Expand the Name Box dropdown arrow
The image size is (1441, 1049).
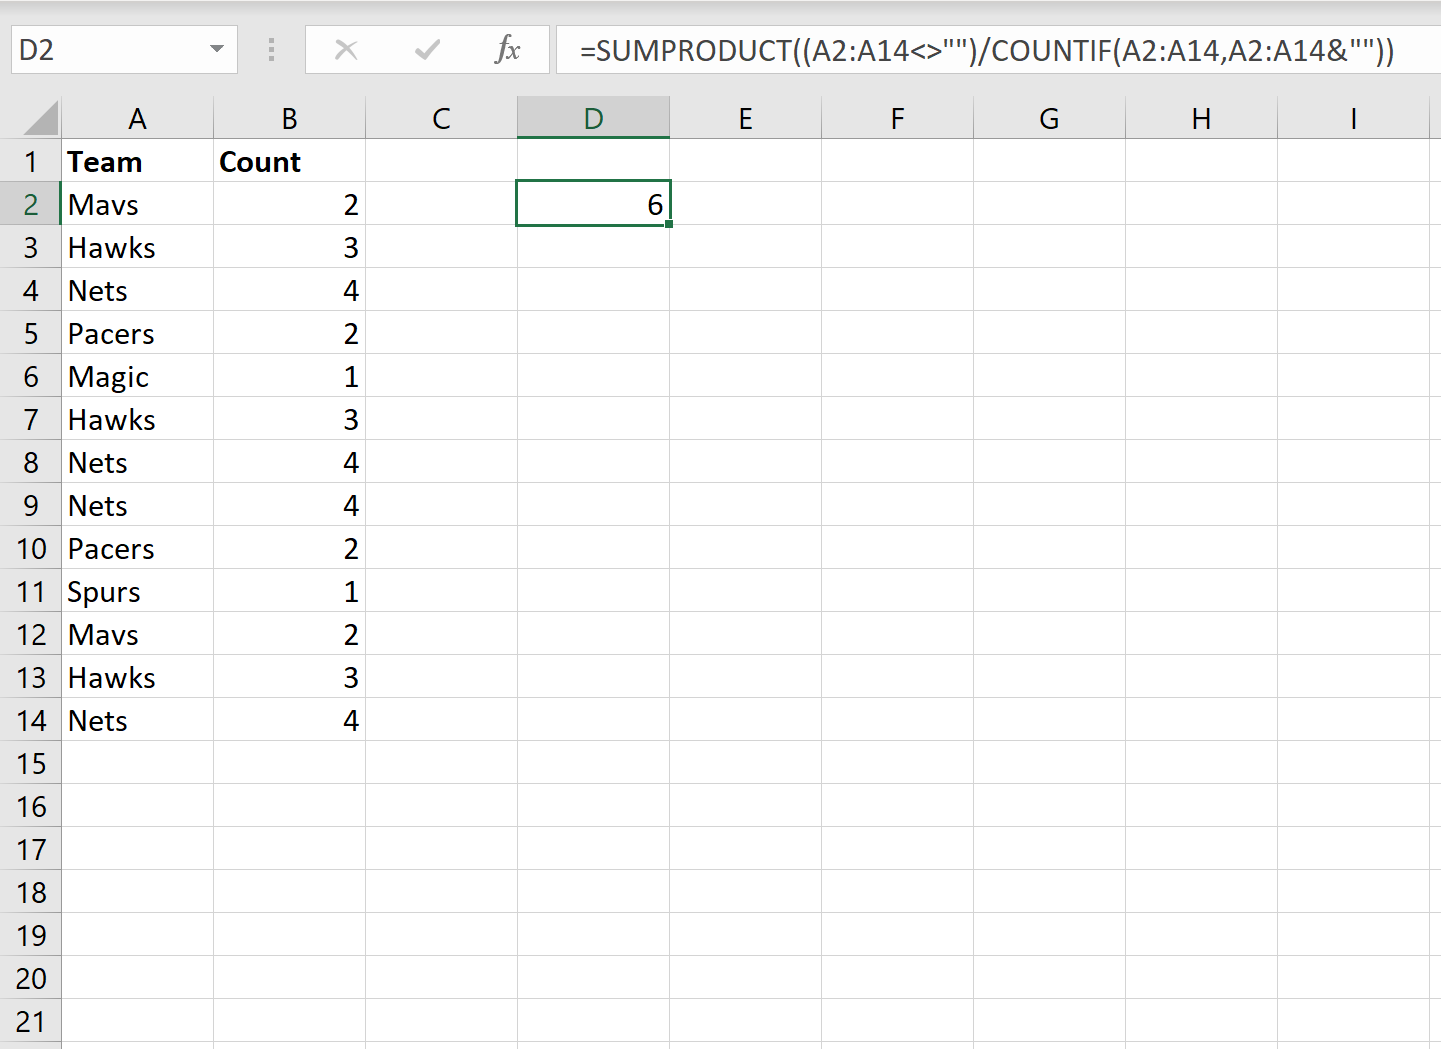(x=216, y=49)
